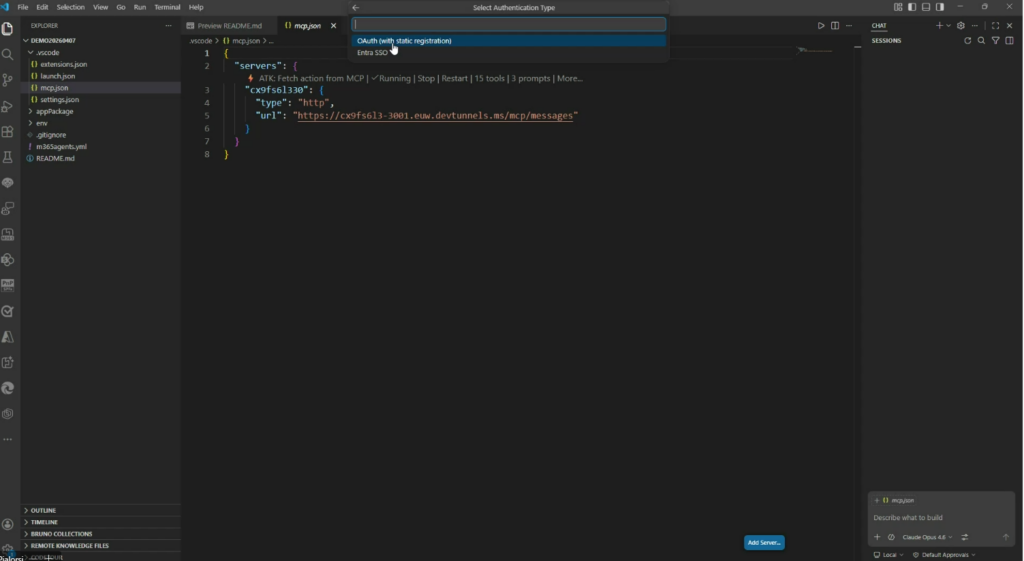The width and height of the screenshot is (1024, 561).
Task: Toggle the secondary side bar layout button
Action: [940, 7]
